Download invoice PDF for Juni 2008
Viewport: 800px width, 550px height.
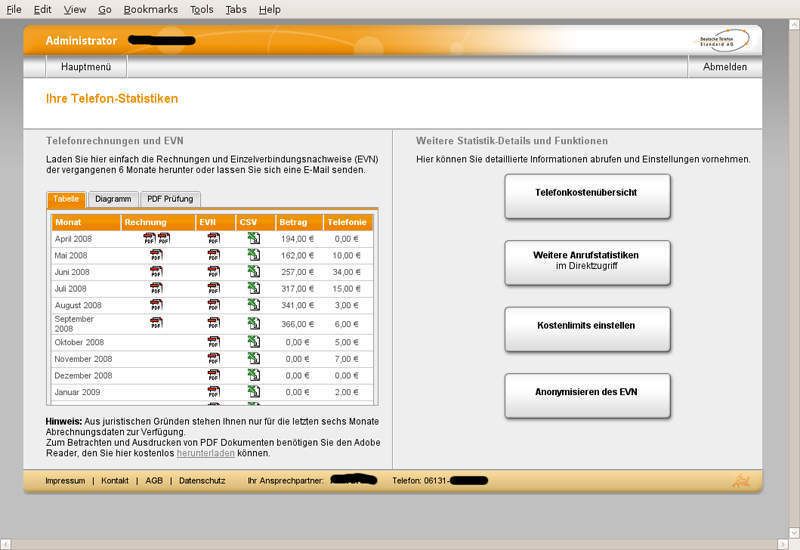click(x=157, y=272)
